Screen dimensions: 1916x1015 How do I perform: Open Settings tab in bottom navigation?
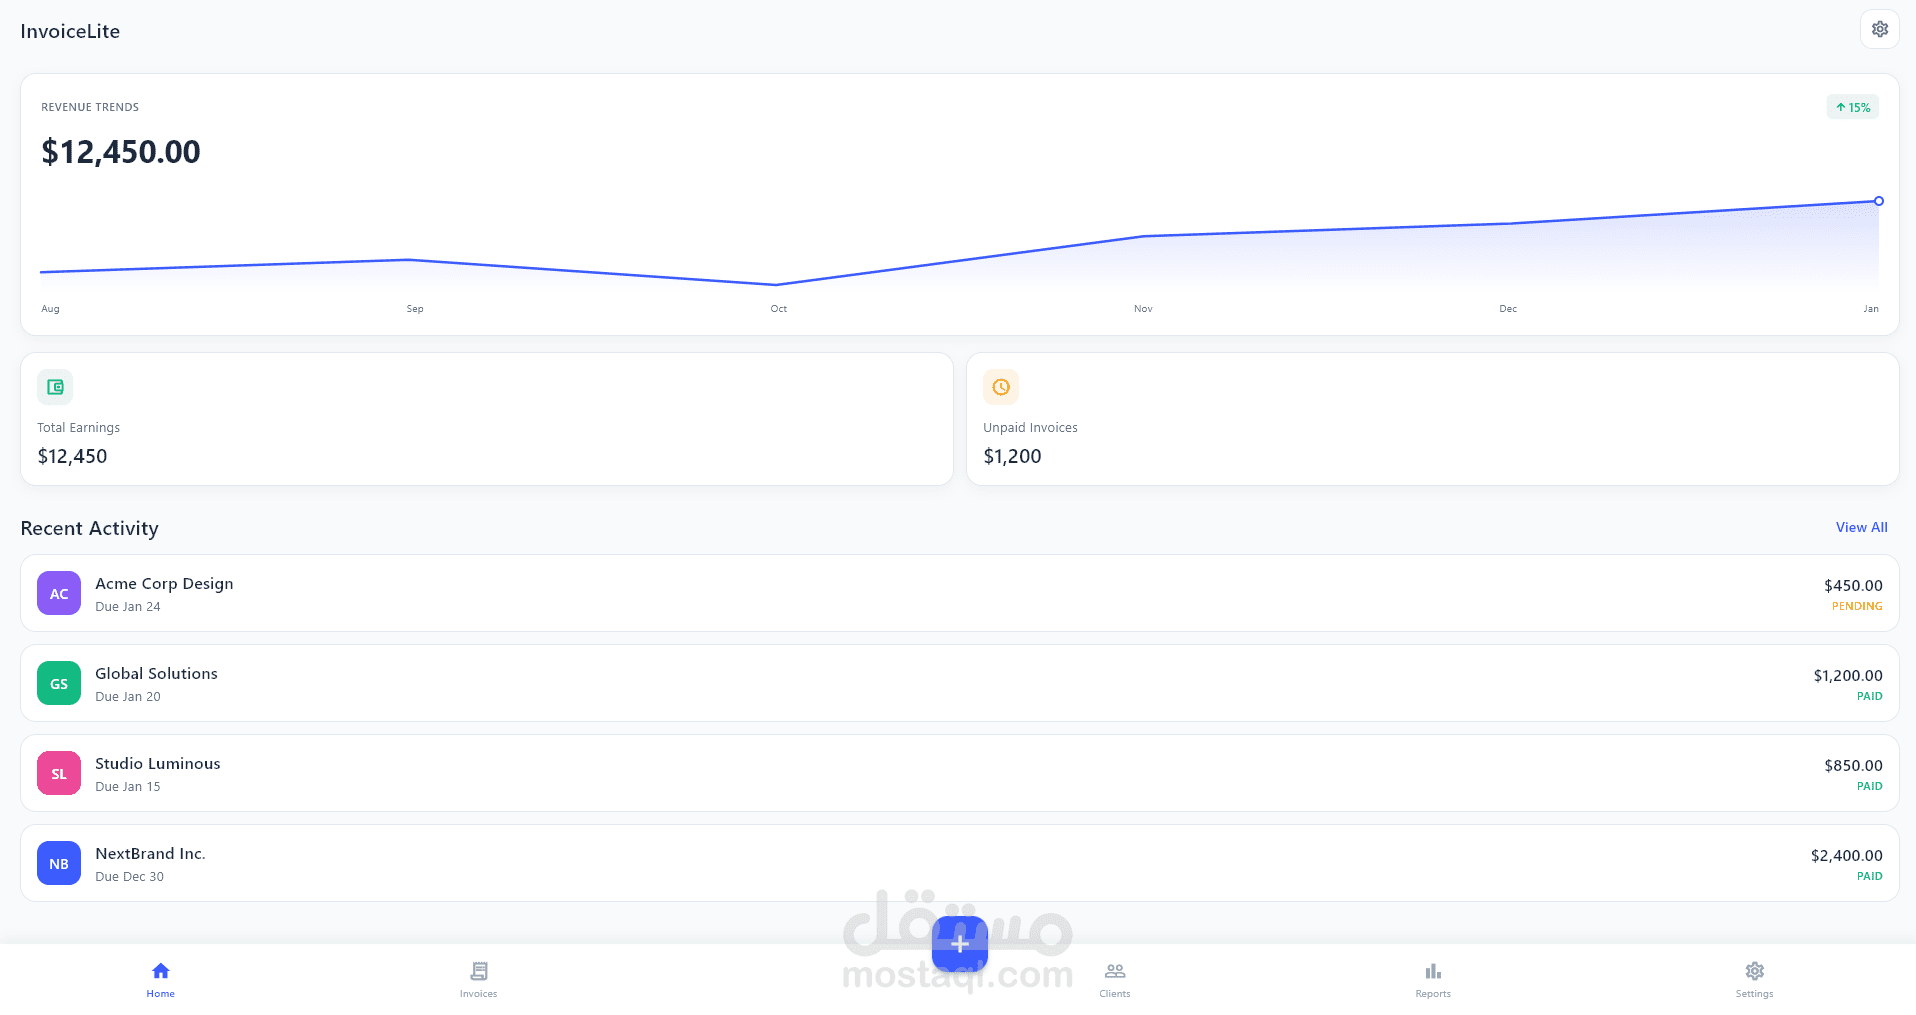pos(1754,979)
